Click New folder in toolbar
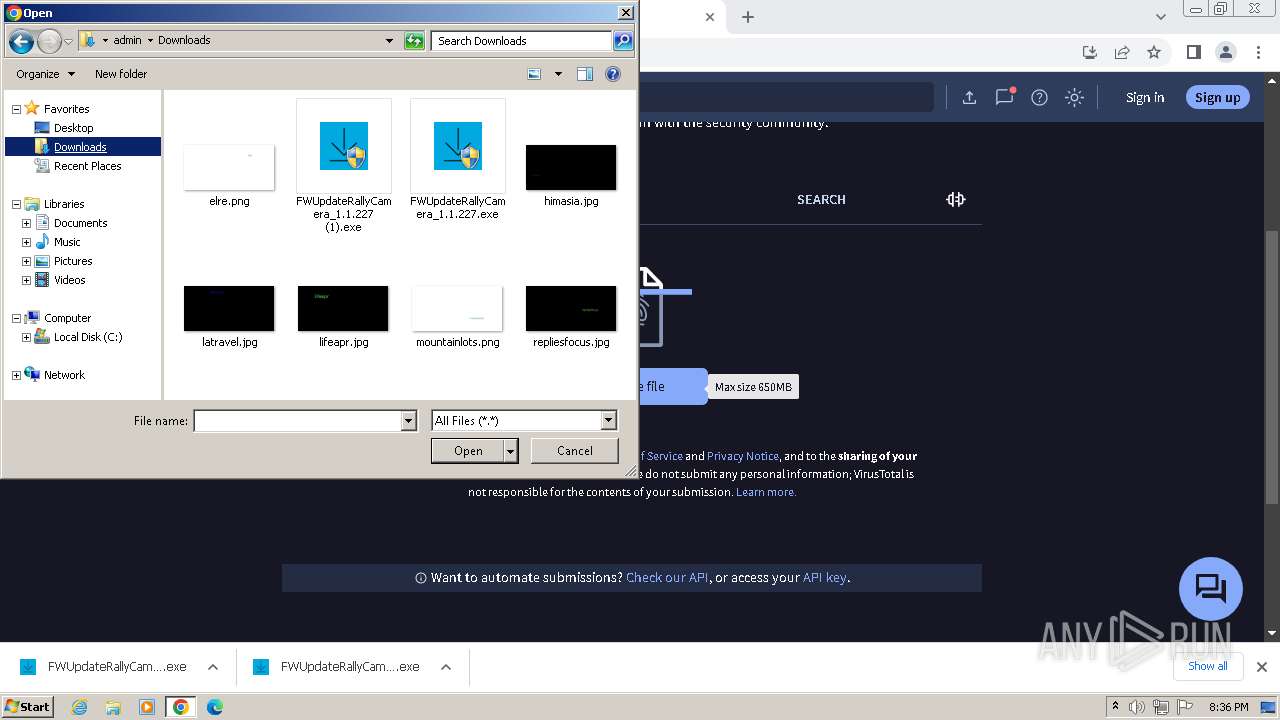Screen dimensions: 1280x720 [121, 74]
